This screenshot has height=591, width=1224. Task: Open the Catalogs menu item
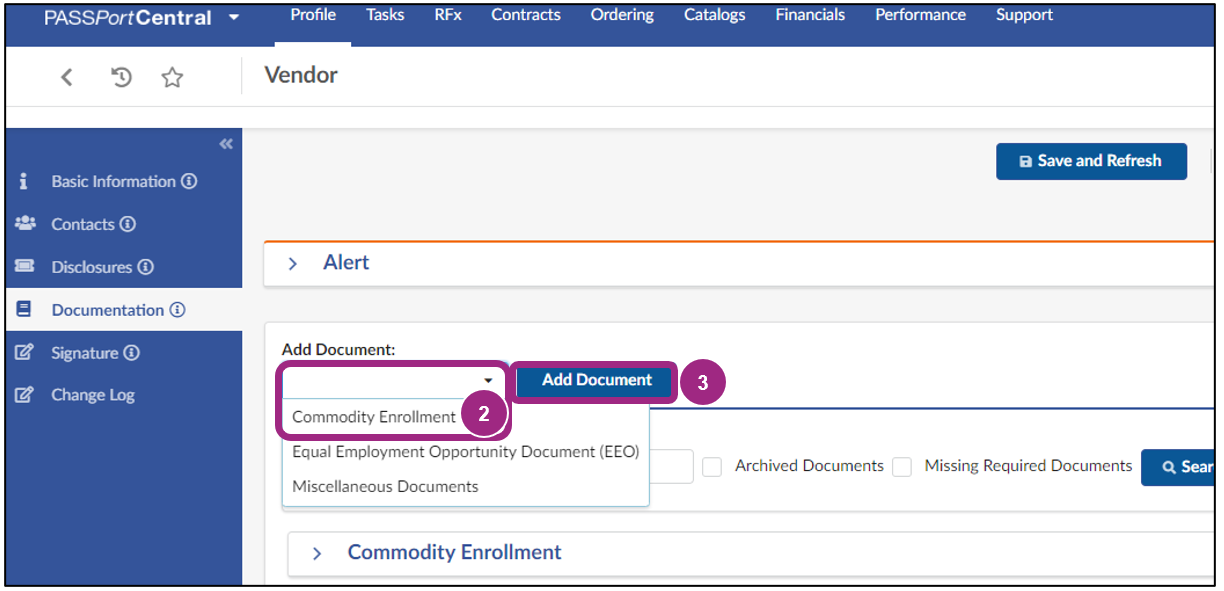point(714,14)
